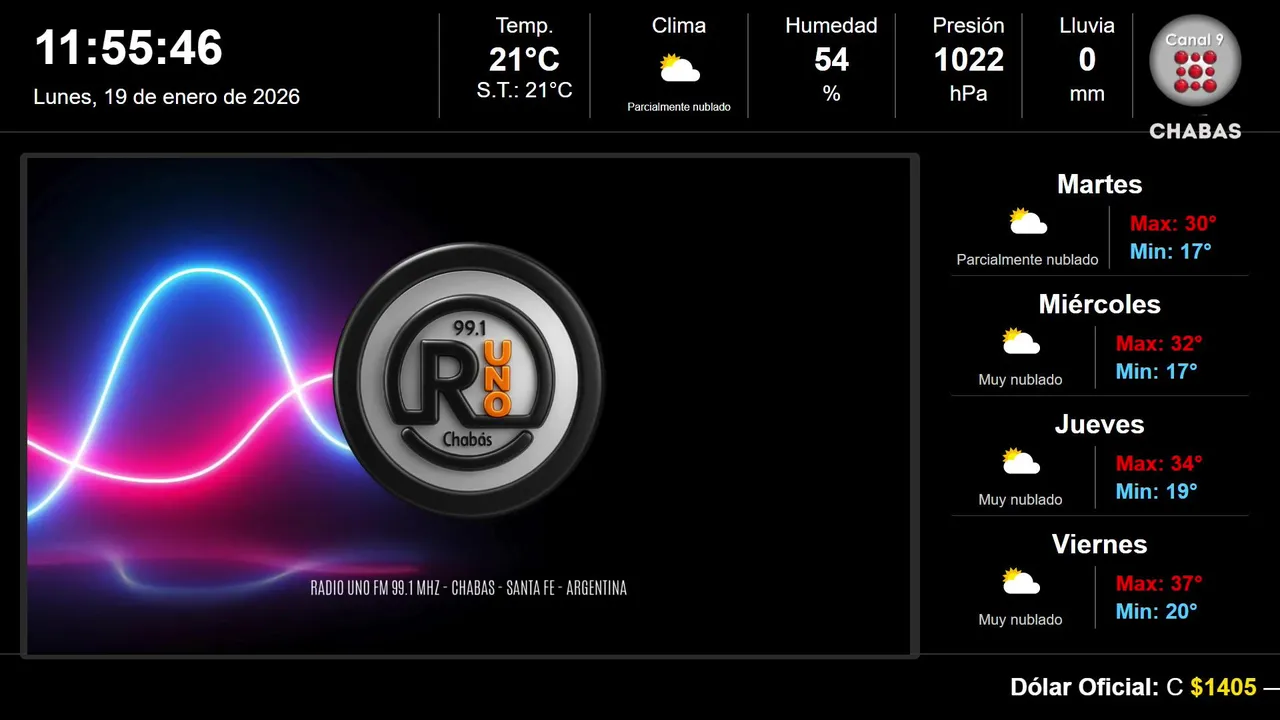Click Parcialmente nublado under Martes

(1027, 260)
